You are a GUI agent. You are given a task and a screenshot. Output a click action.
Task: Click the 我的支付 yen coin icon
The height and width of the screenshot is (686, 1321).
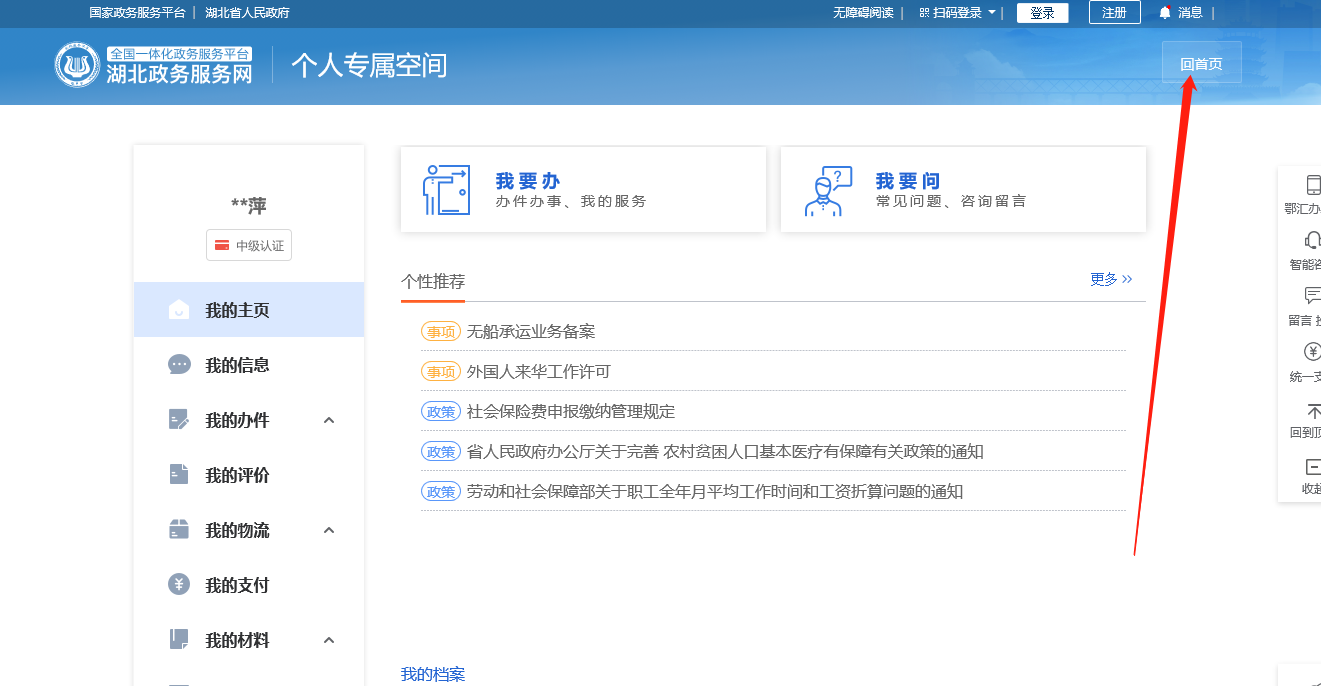[179, 585]
